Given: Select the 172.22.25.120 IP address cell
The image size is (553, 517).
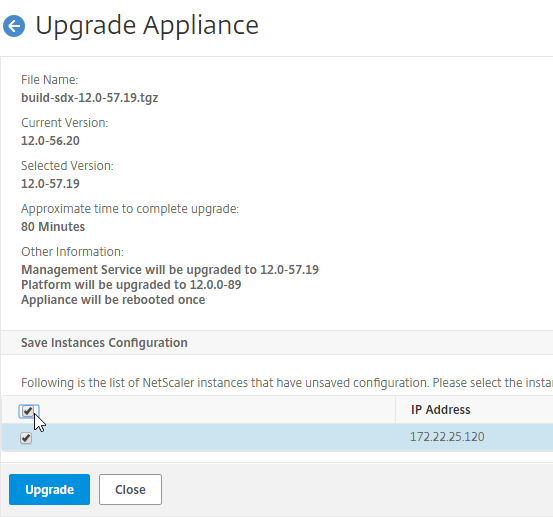Looking at the screenshot, I should (447, 437).
